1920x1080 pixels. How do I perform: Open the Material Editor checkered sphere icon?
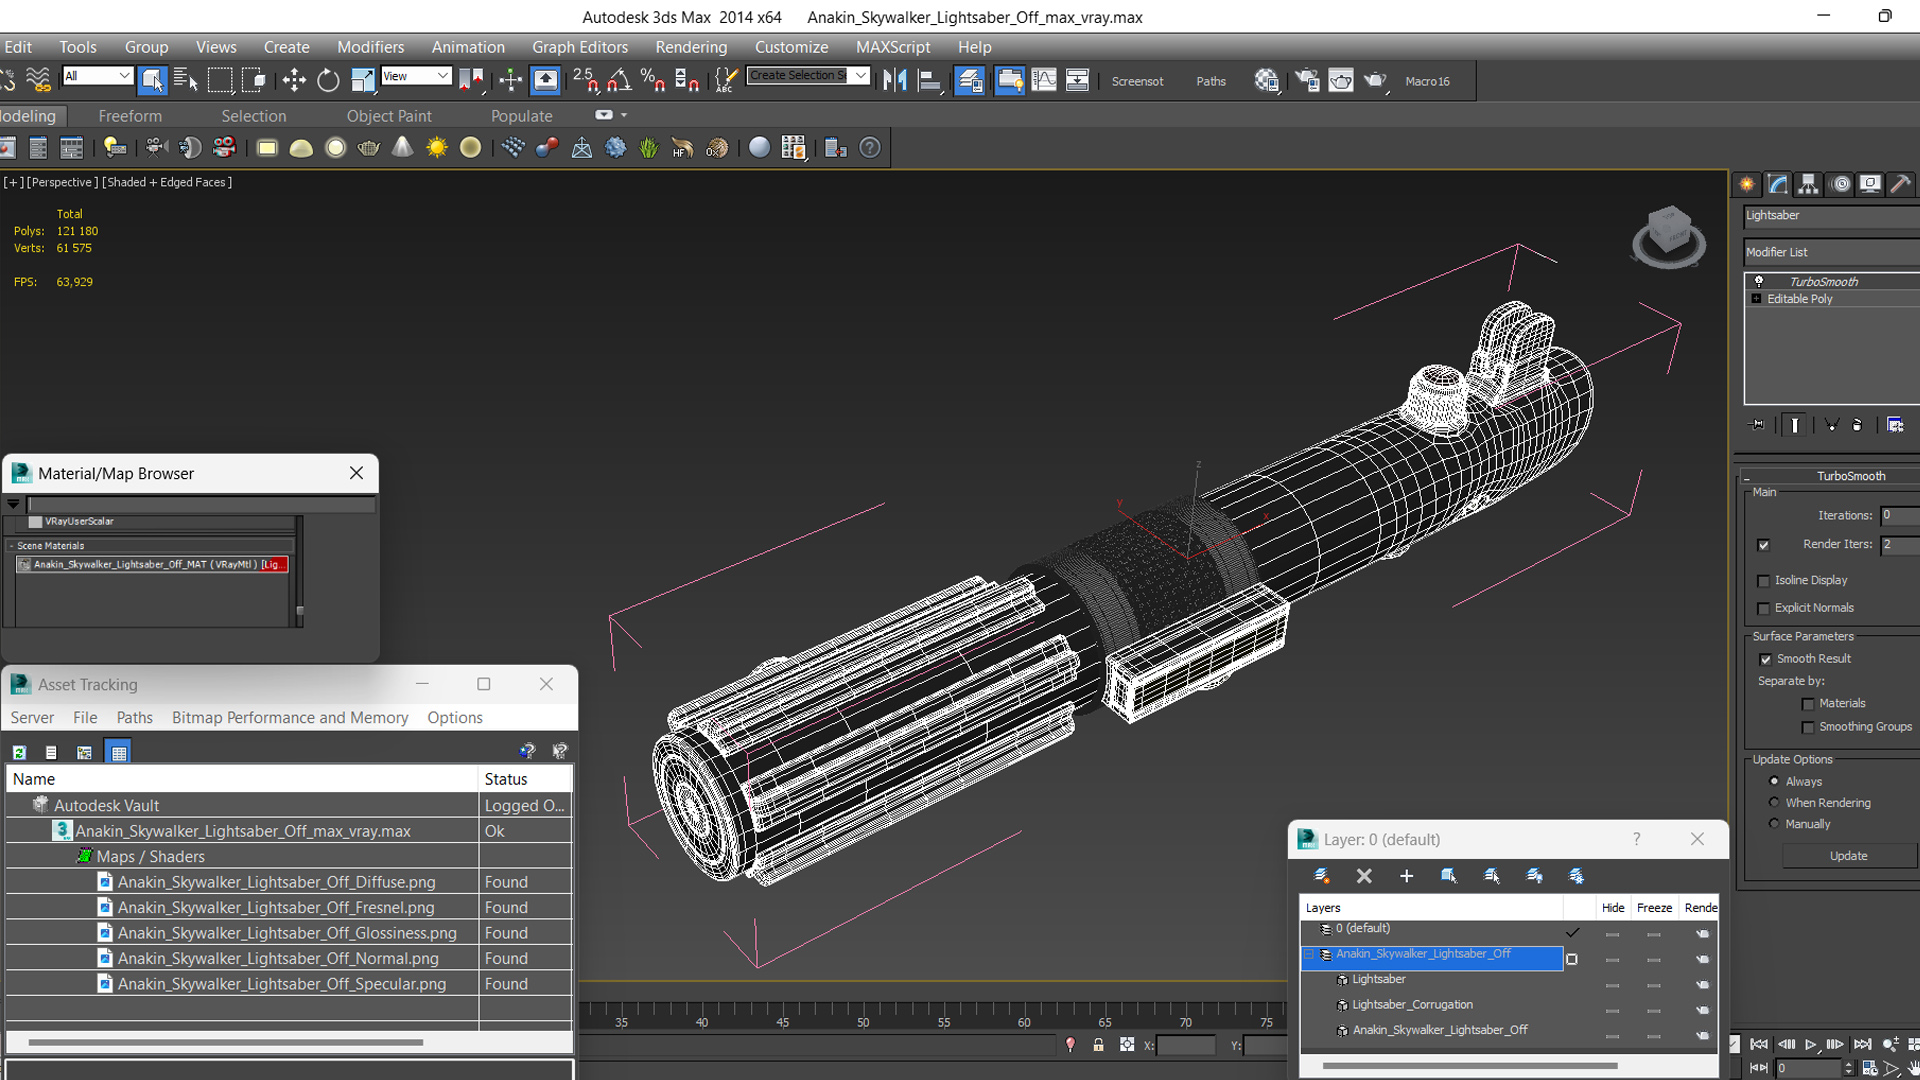[1266, 80]
